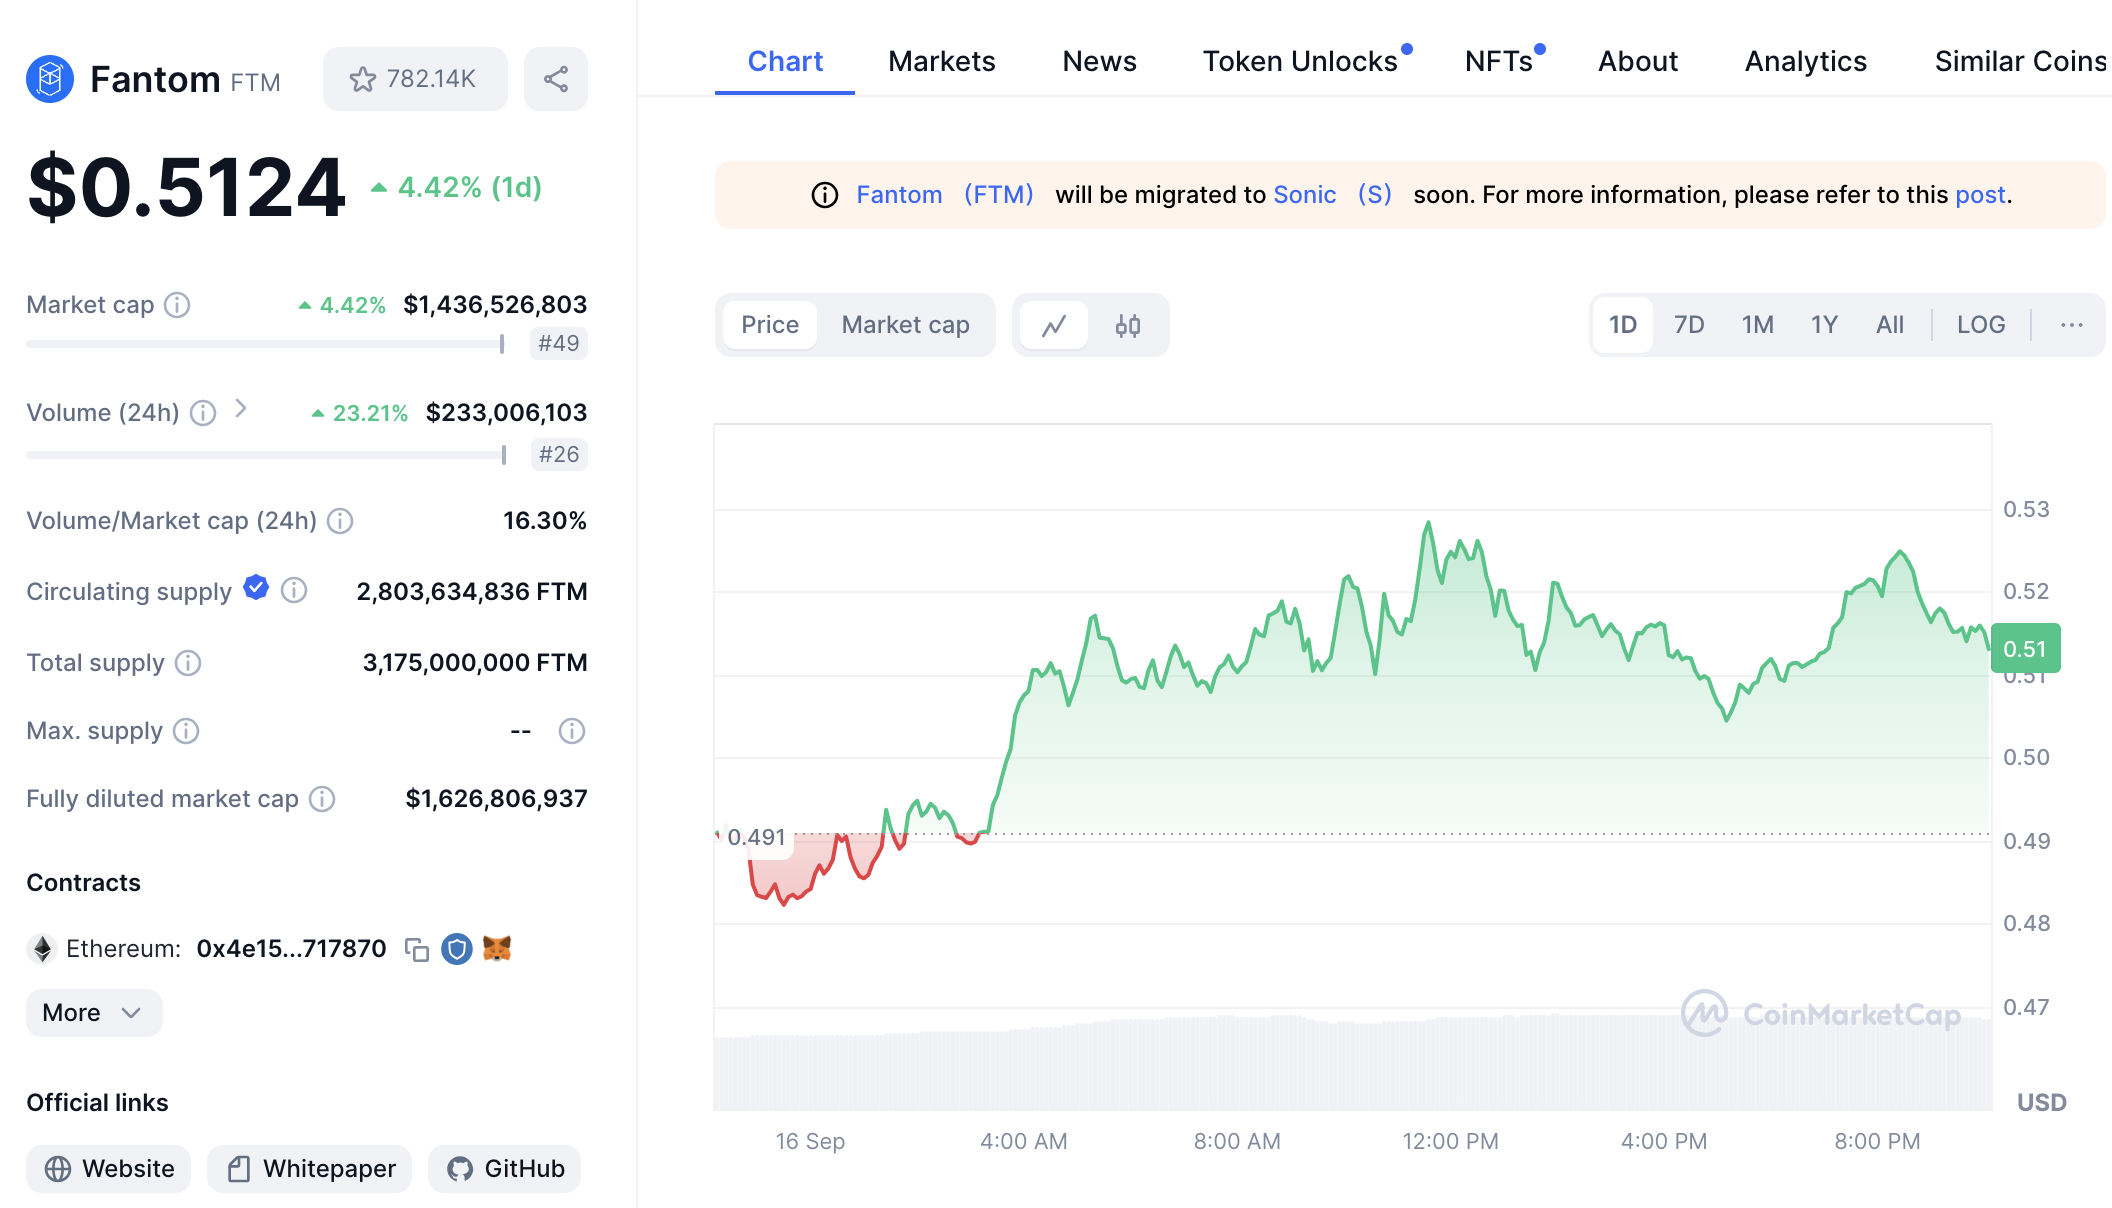Expand Volume (24h) chevron arrow
The height and width of the screenshot is (1208, 2112).
(x=241, y=409)
